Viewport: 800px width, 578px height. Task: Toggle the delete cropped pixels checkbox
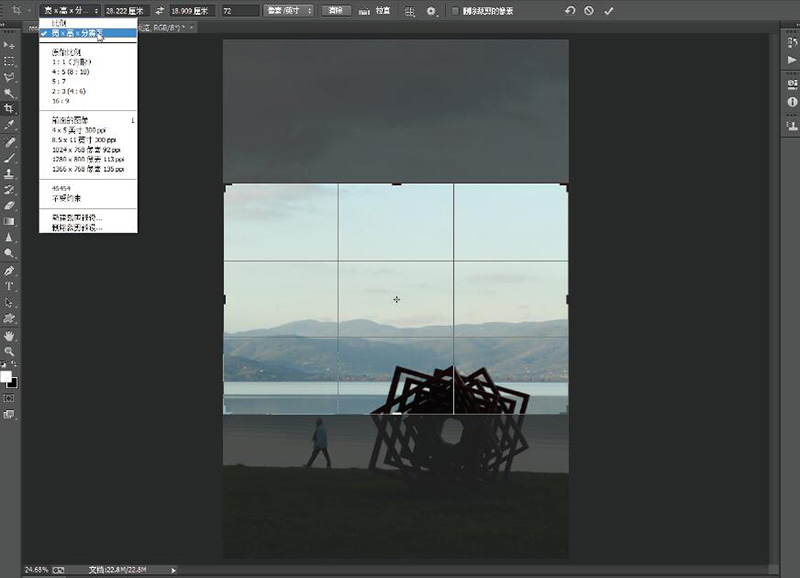point(456,11)
